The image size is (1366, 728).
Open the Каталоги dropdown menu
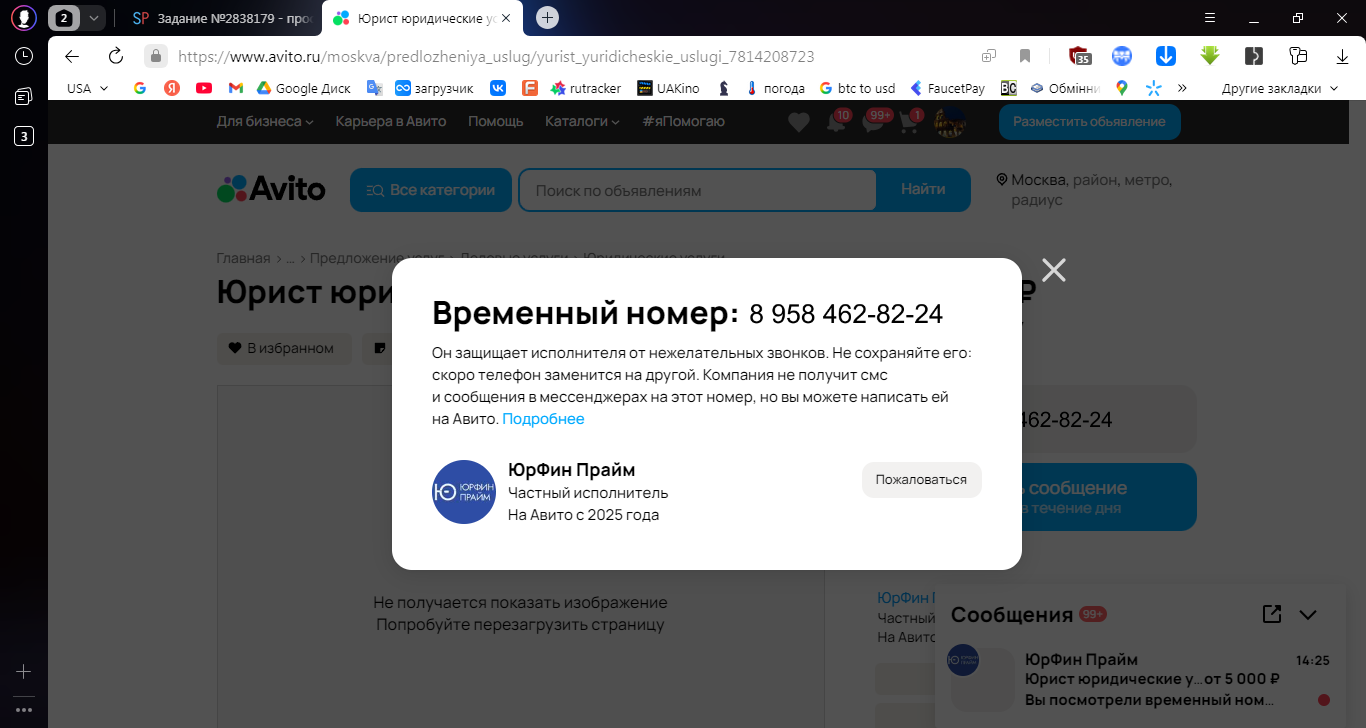tap(582, 121)
